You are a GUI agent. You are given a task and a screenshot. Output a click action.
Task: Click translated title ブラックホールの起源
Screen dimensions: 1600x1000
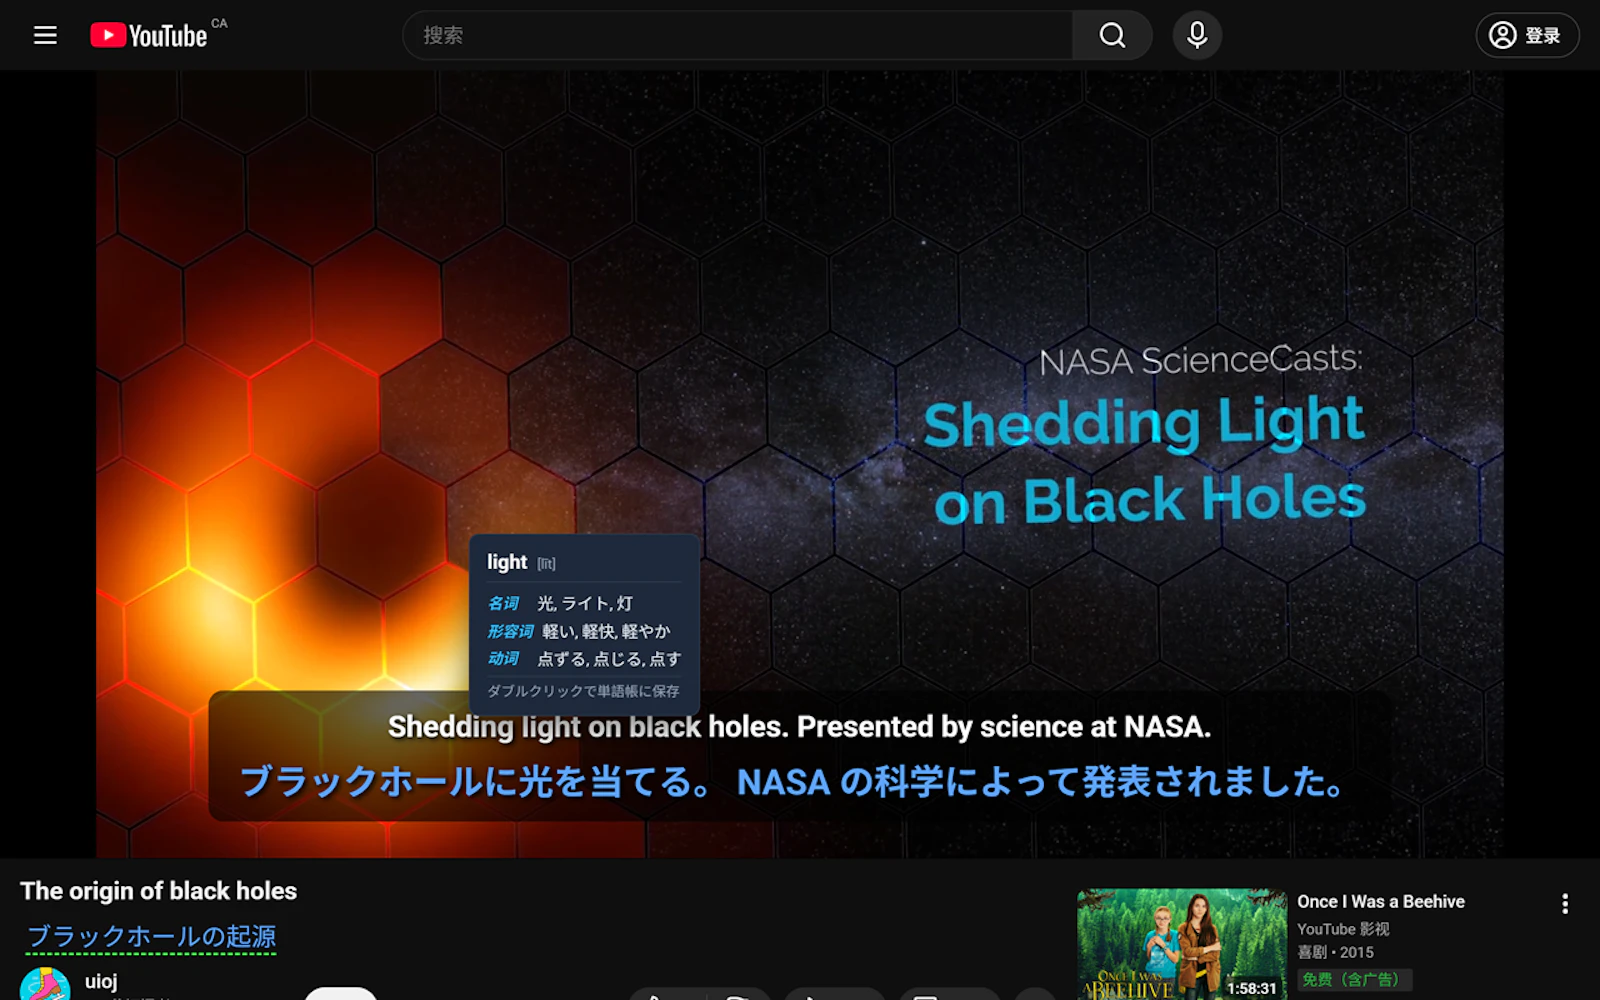(151, 937)
